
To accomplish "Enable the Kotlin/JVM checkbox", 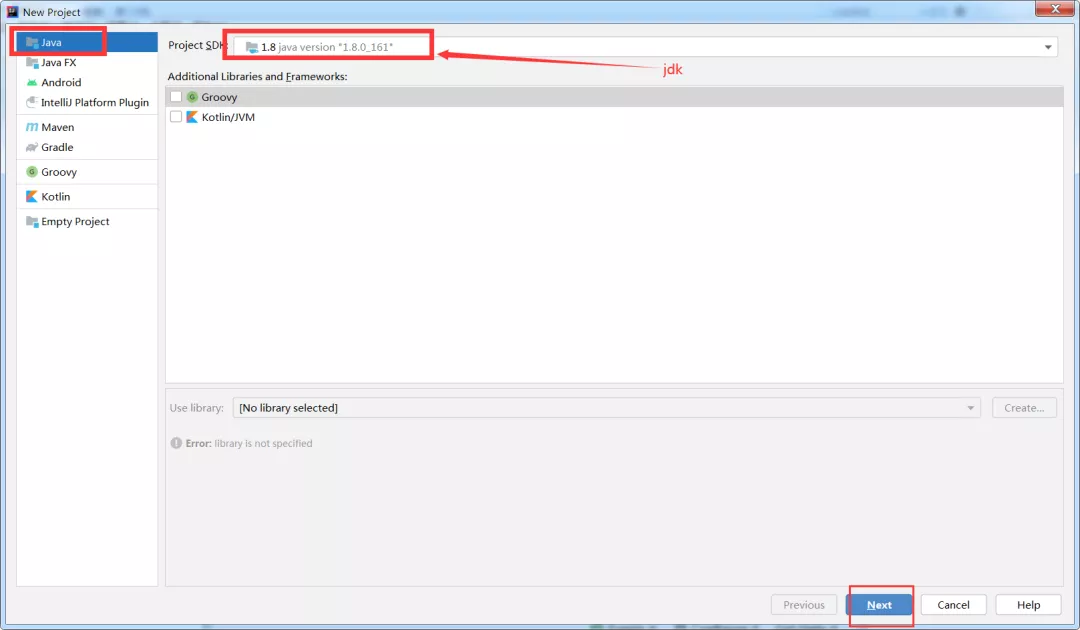I will pos(176,117).
